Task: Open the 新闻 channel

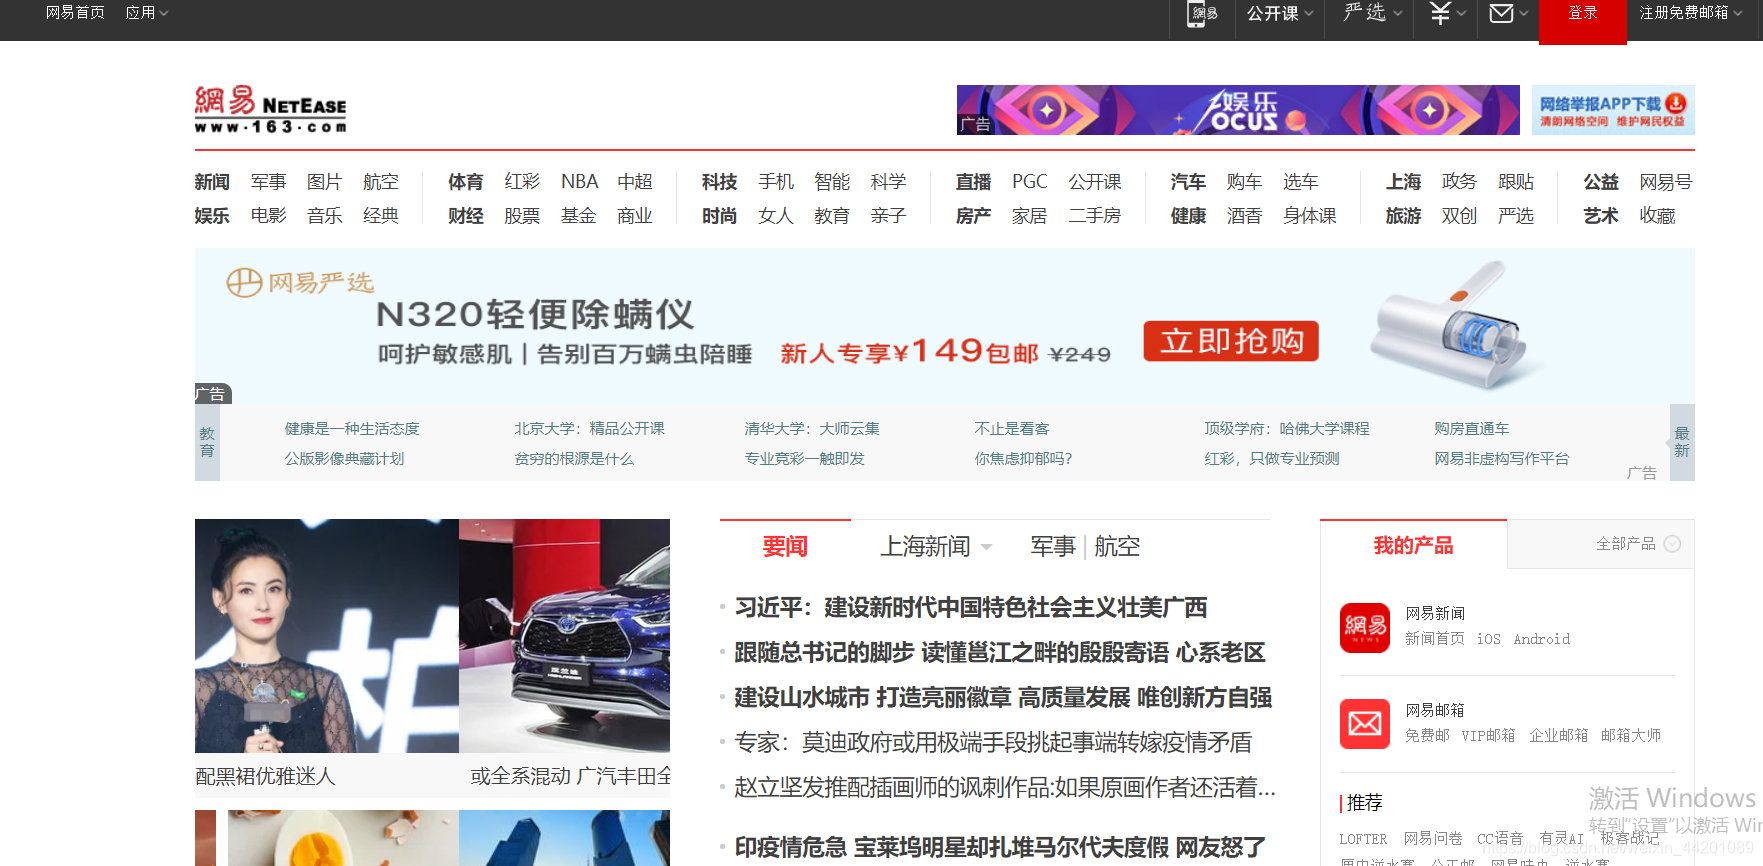Action: tap(212, 182)
